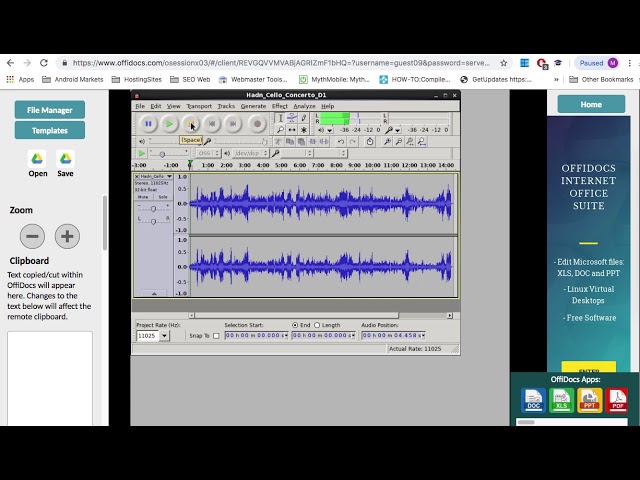
Task: Click the Paste icon in edit toolbar
Action: pos(301,142)
